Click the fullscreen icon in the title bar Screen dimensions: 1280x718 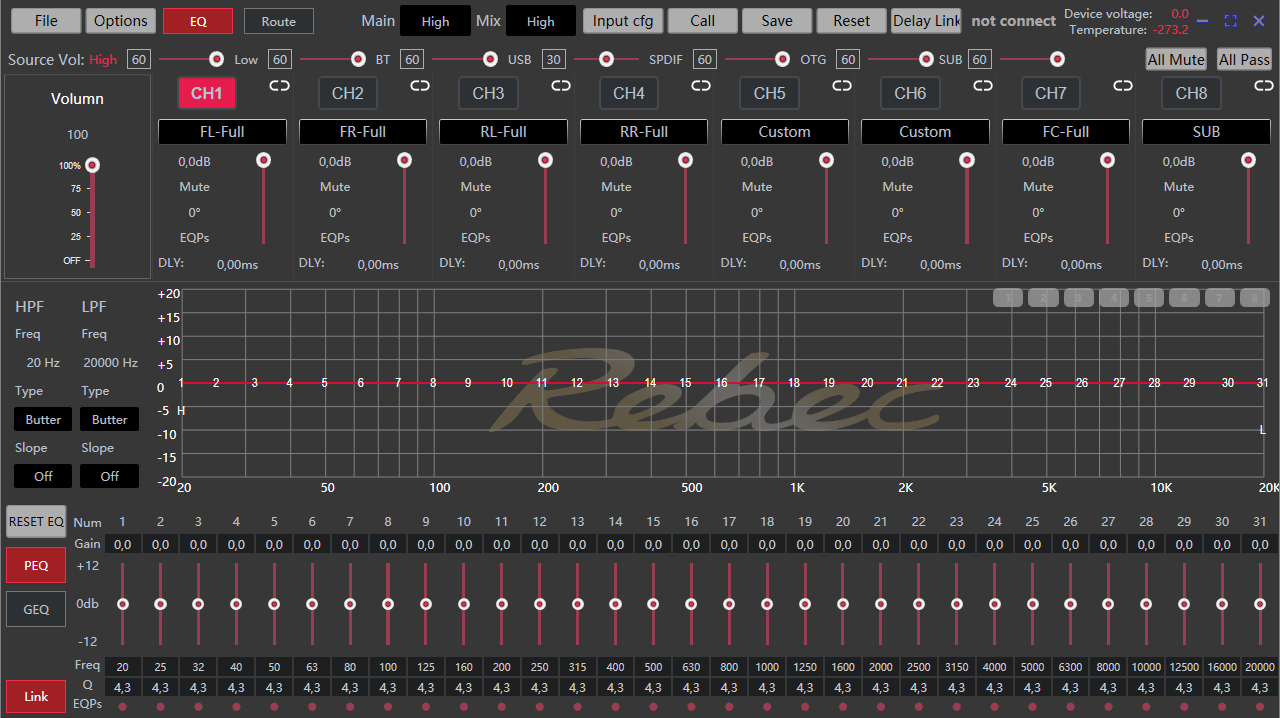pyautogui.click(x=1230, y=20)
